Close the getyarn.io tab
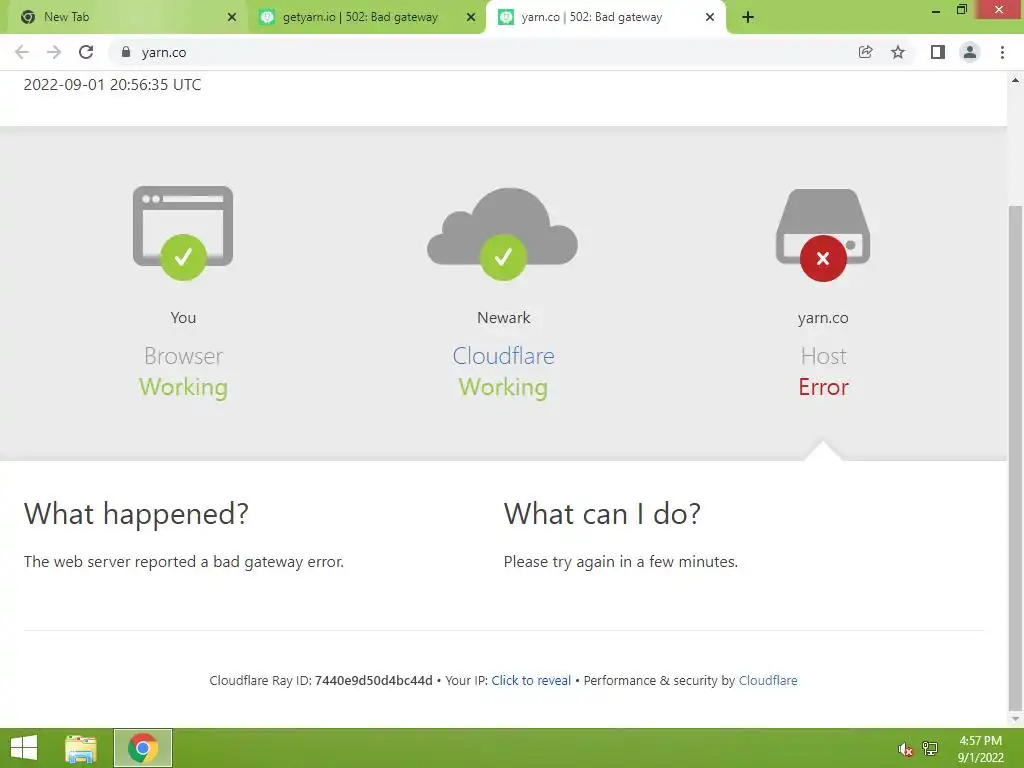This screenshot has height=768, width=1024. [471, 17]
